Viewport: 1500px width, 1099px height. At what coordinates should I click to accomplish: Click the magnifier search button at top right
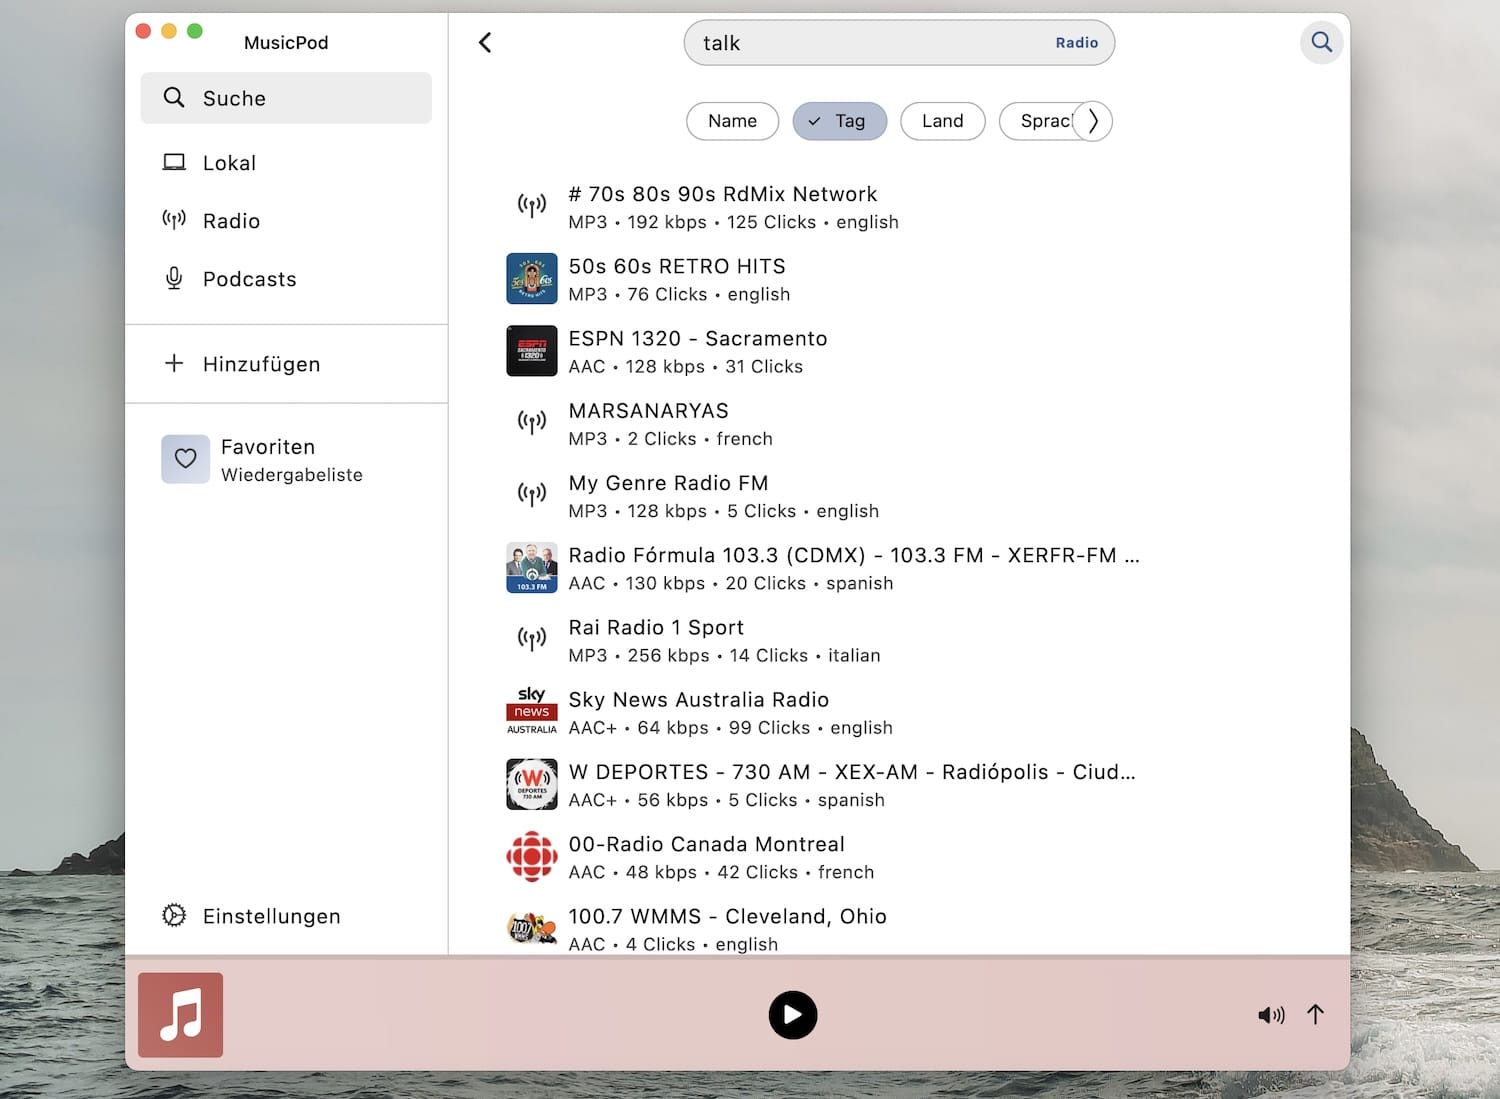click(x=1321, y=42)
